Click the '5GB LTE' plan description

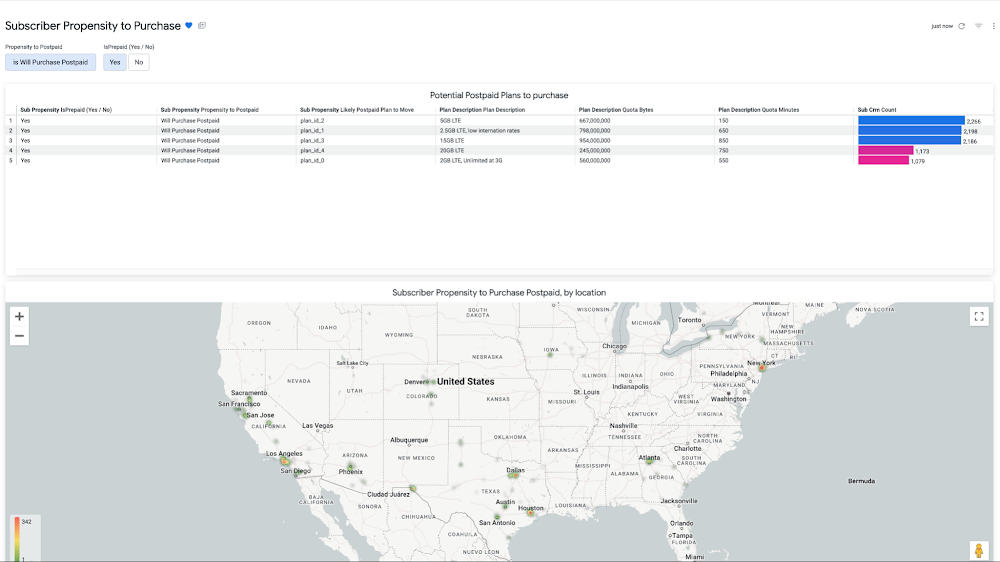tap(450, 121)
